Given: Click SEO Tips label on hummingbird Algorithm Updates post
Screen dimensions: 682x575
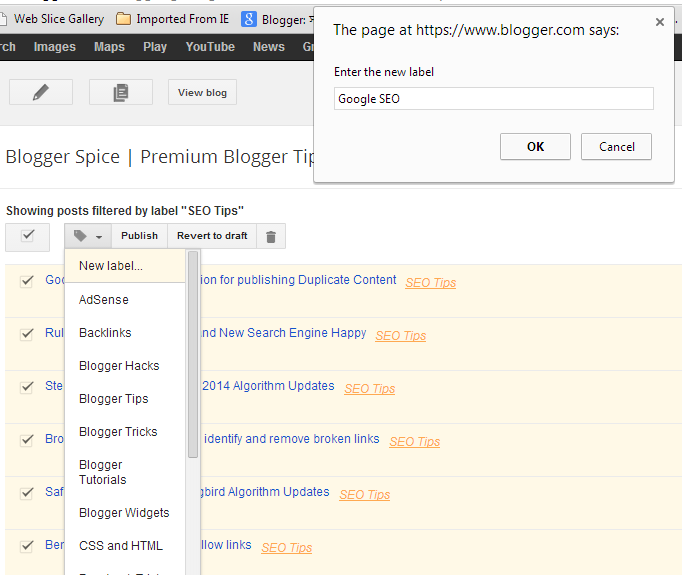Looking at the screenshot, I should 364,495.
